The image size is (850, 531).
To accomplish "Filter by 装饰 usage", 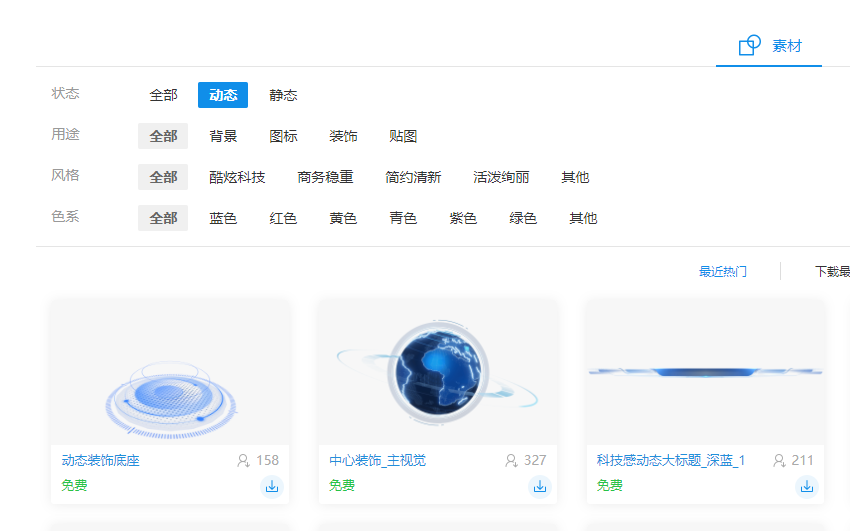I will 343,136.
